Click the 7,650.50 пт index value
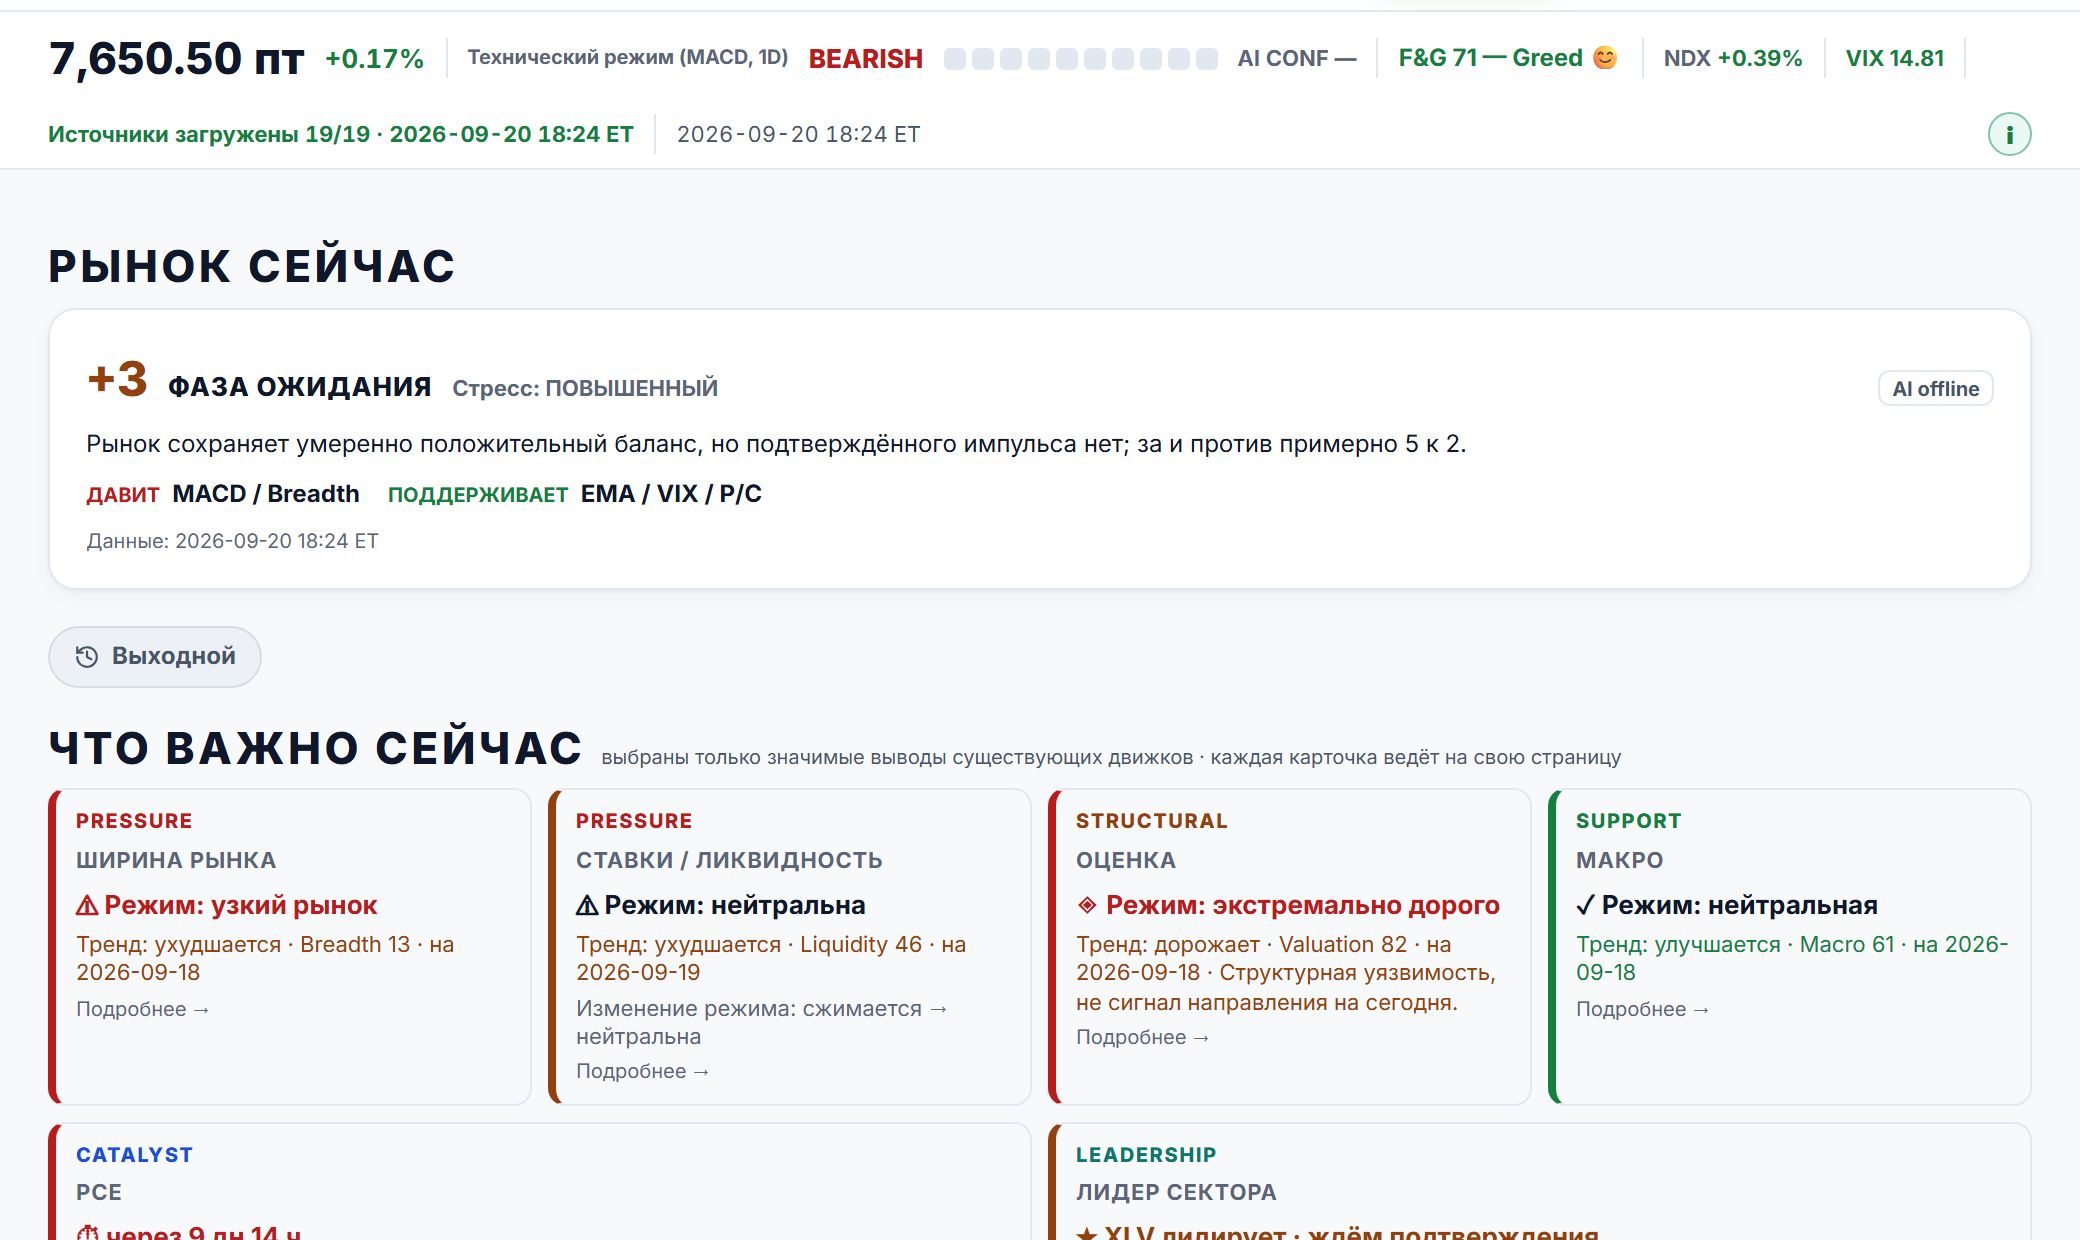The height and width of the screenshot is (1240, 2080). coord(176,59)
